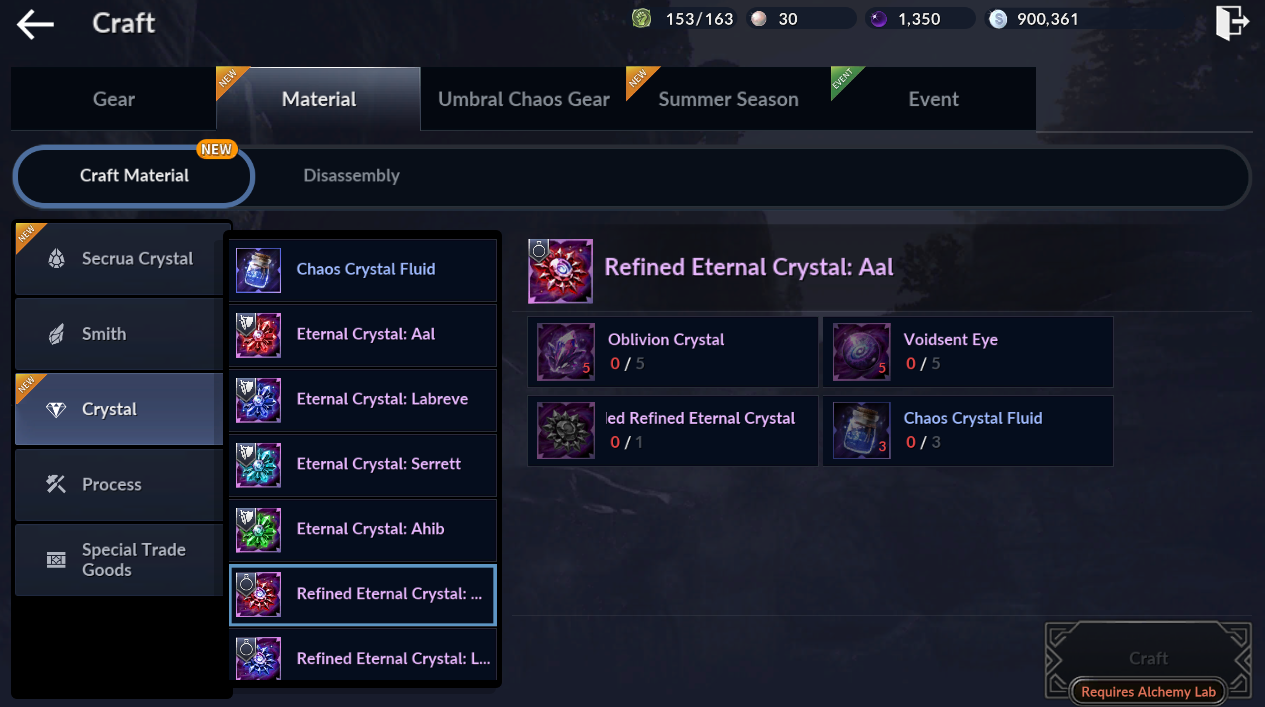1265x707 pixels.
Task: Click the back arrow icon
Action: (x=35, y=23)
